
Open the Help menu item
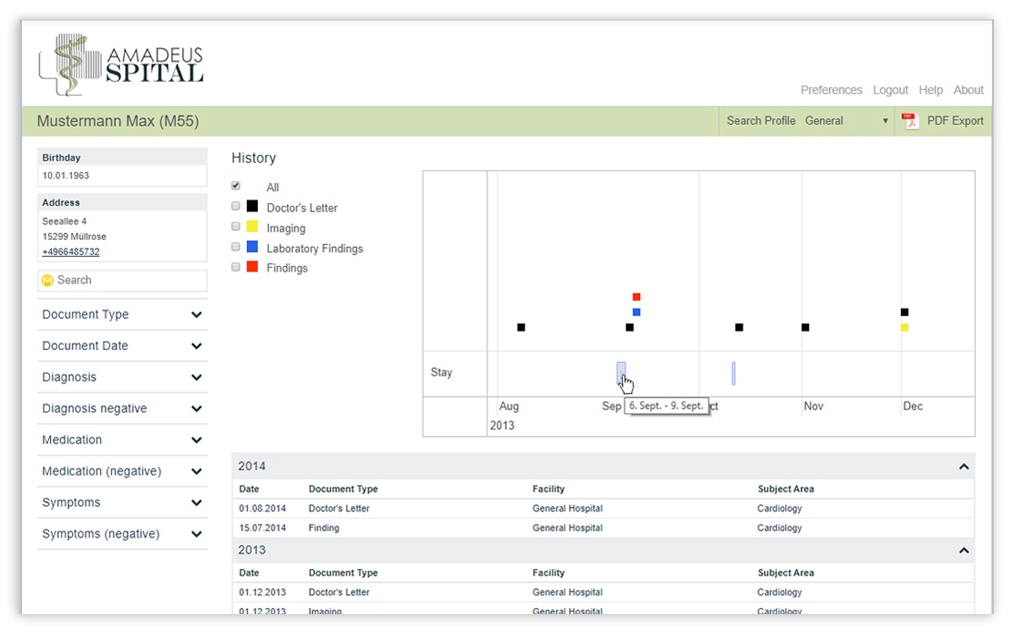click(930, 90)
